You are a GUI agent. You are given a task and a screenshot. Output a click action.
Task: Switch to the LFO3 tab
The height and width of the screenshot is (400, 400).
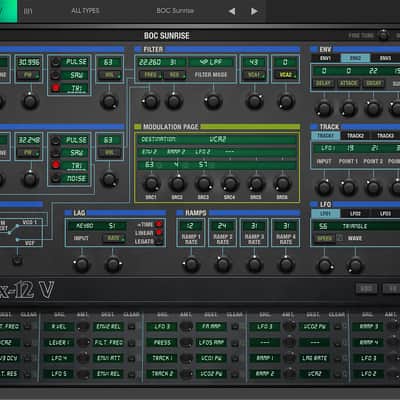[x=385, y=213]
